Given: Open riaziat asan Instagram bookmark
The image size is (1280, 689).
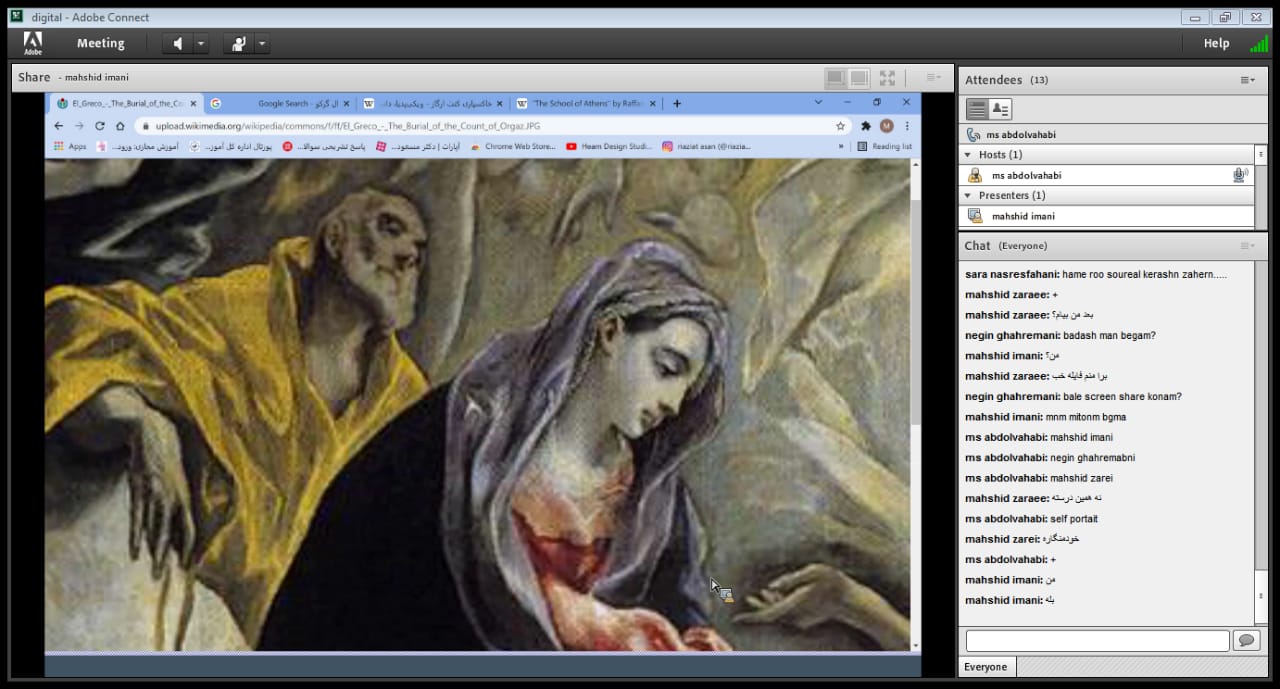Looking at the screenshot, I should tap(705, 146).
